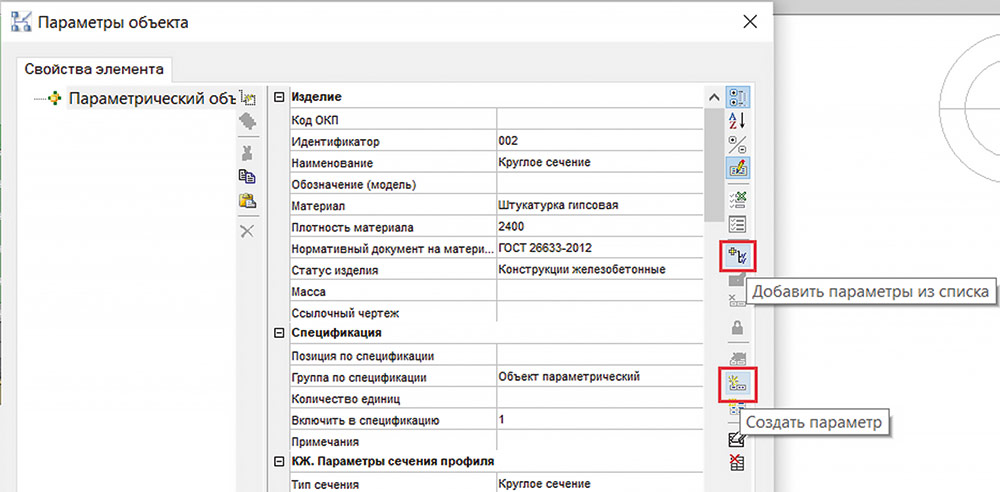
Task: Click the scroll-up arrow of the property list
Action: click(x=713, y=98)
